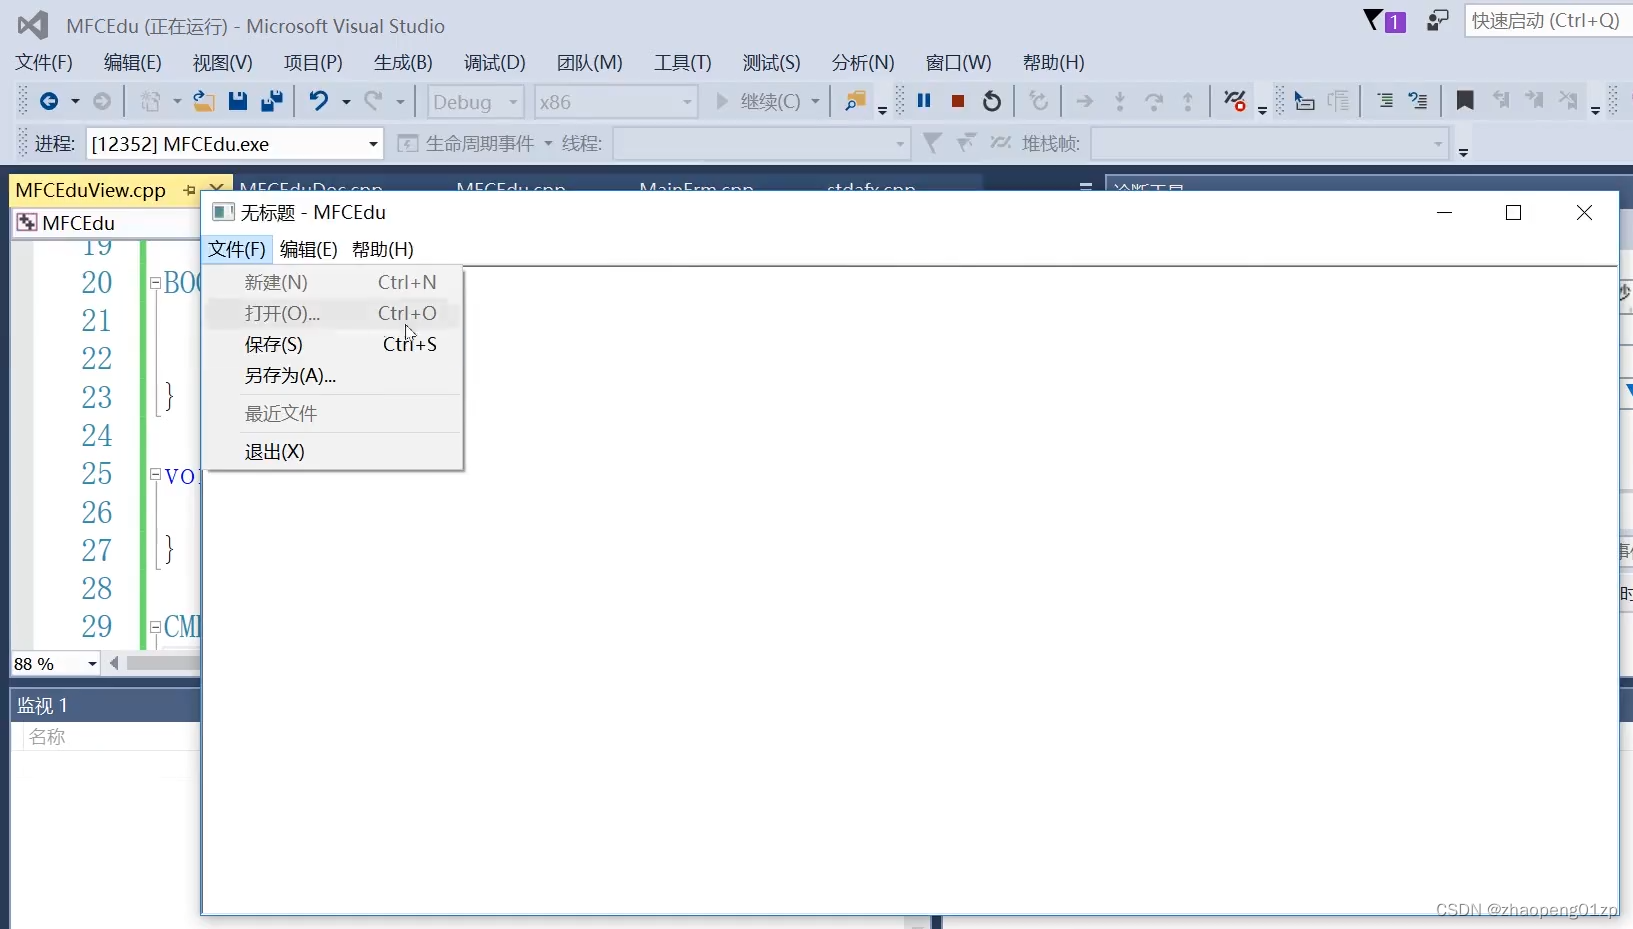Open the Undo history dropdown arrow
Viewport: 1633px width, 929px height.
coord(346,102)
